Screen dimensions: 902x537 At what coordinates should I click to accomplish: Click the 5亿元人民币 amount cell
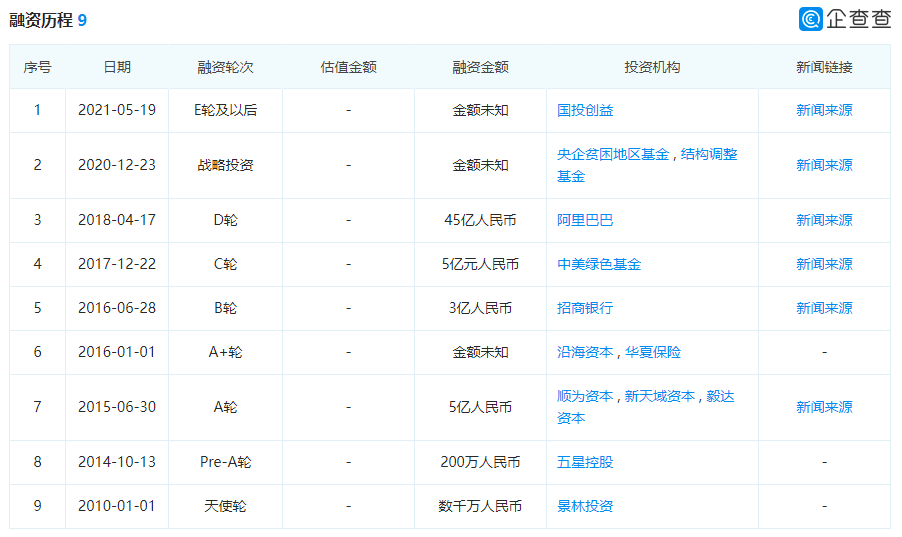pos(480,264)
